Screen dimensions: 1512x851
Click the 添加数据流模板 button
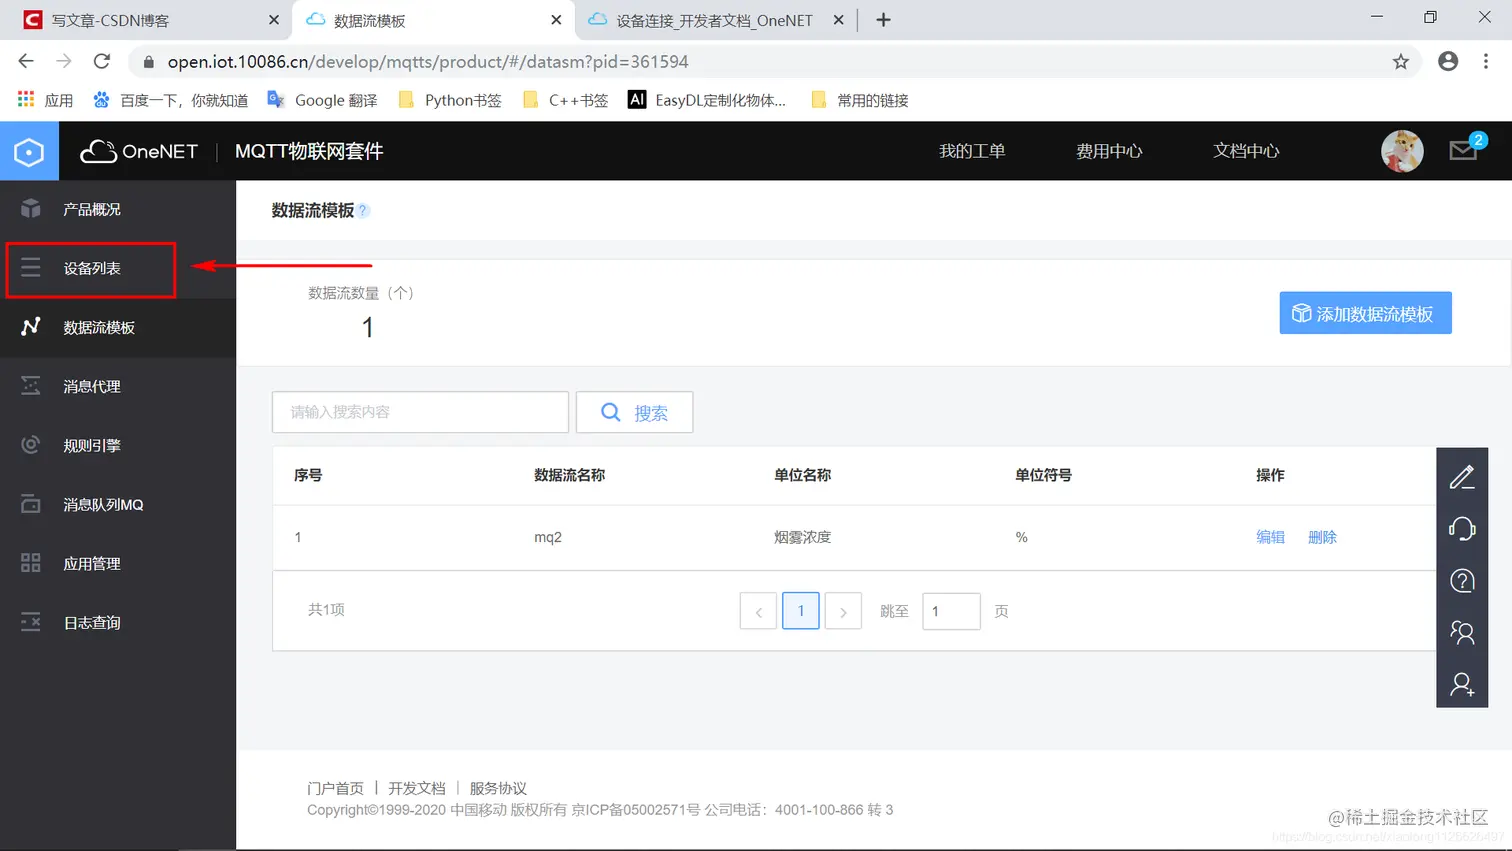(1365, 313)
